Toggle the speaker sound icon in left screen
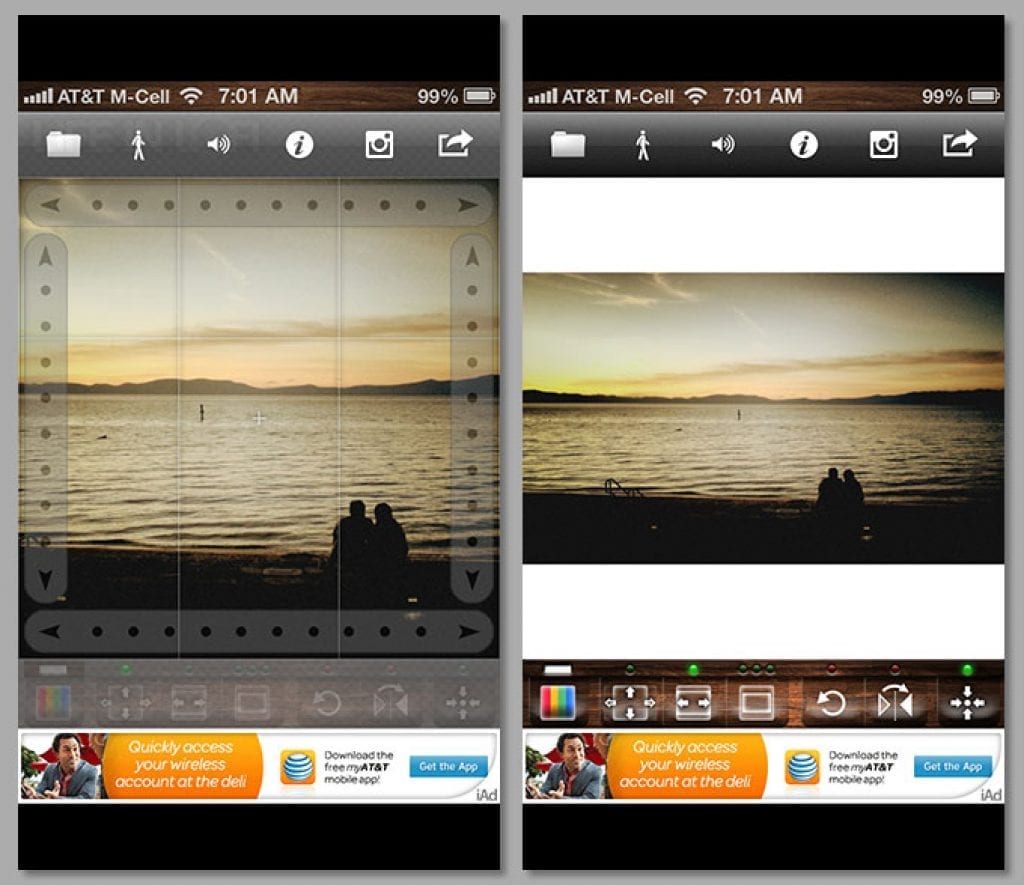This screenshot has width=1024, height=885. (x=218, y=144)
